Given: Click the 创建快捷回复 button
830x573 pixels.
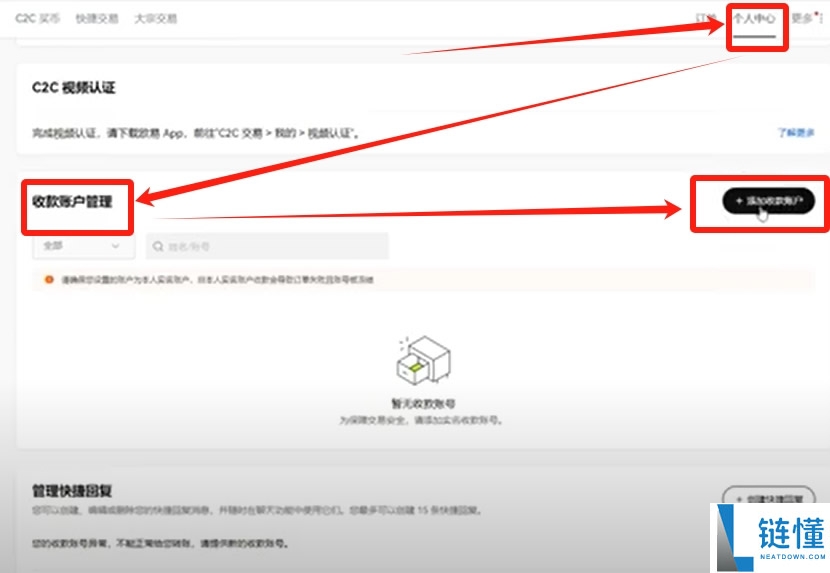Looking at the screenshot, I should point(769,498).
